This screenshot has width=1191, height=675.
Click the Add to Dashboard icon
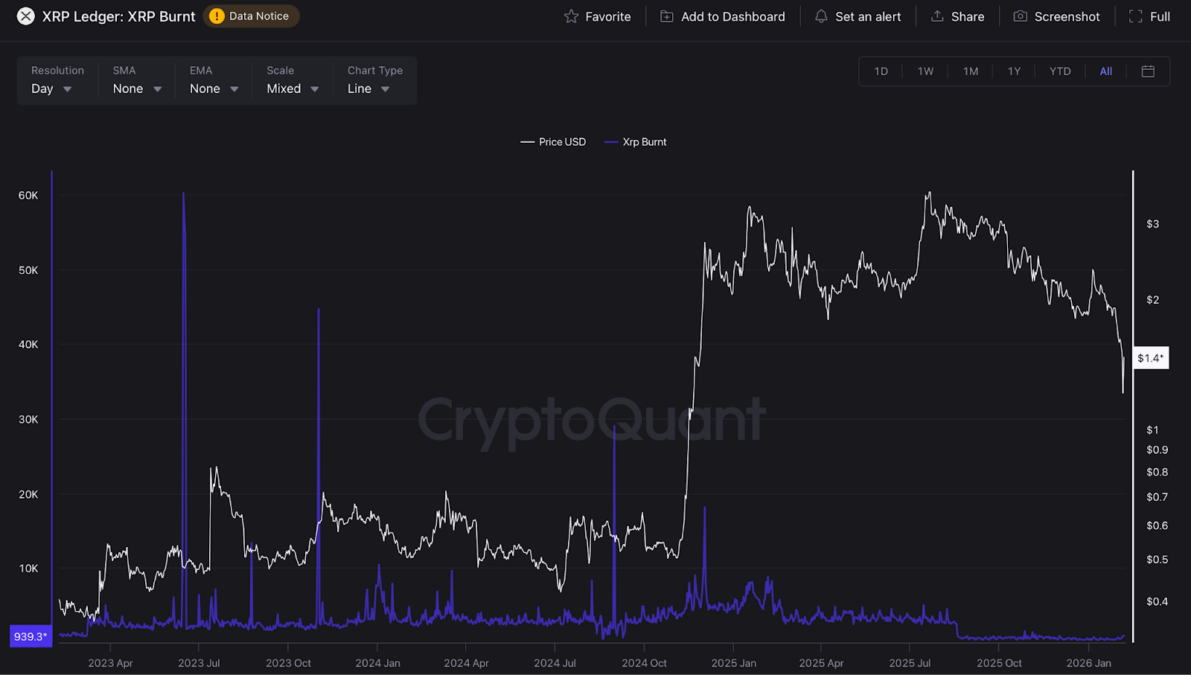coord(667,16)
